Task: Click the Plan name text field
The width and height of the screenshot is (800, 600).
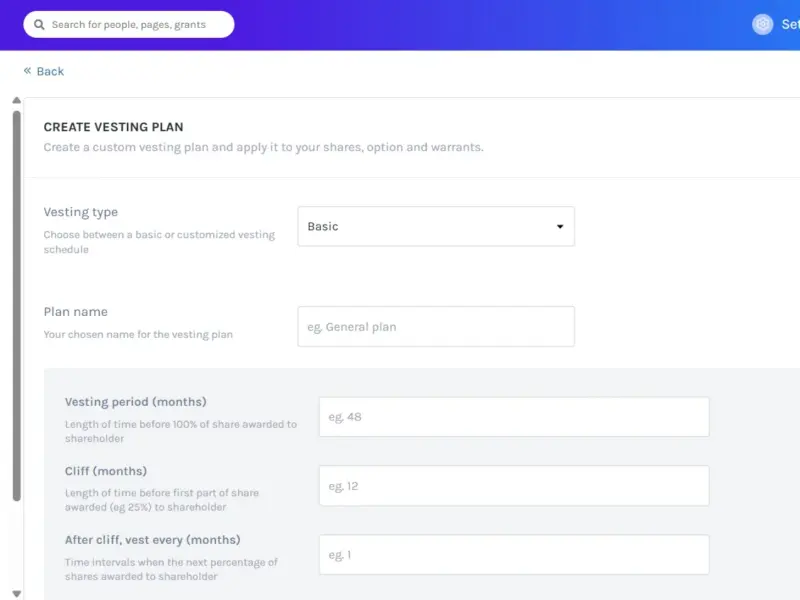Action: (436, 327)
